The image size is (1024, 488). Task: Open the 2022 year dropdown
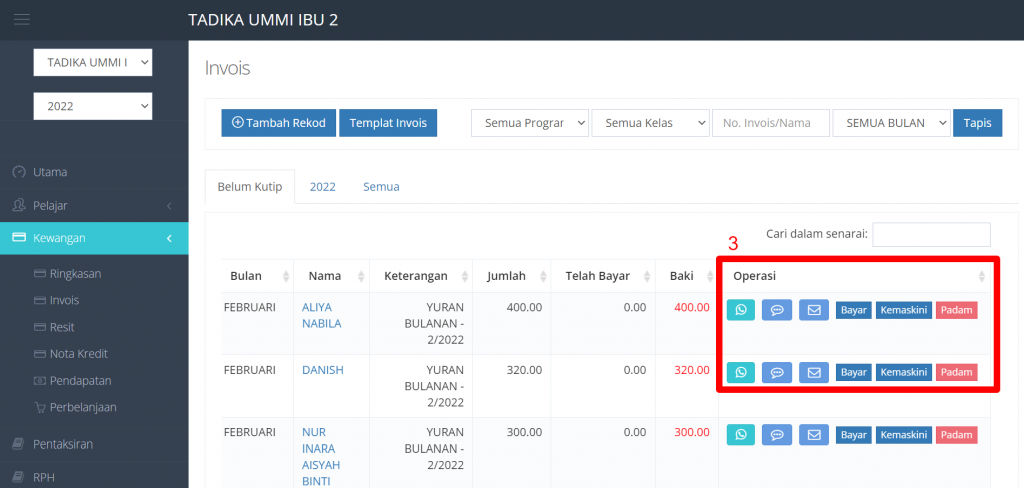click(93, 105)
